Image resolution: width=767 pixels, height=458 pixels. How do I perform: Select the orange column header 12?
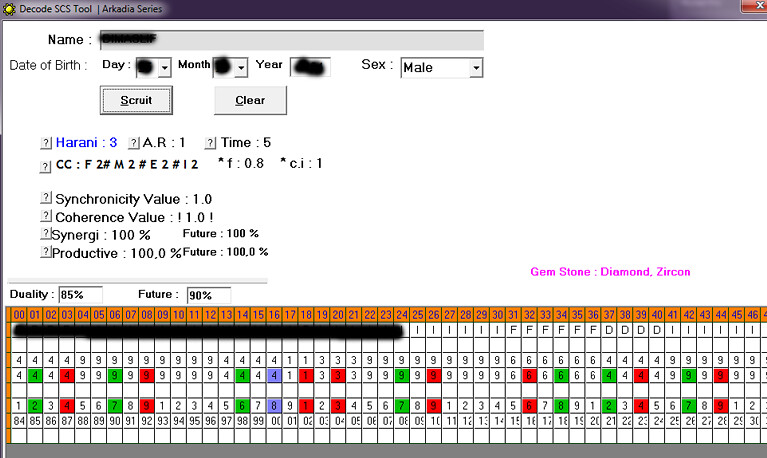210,315
